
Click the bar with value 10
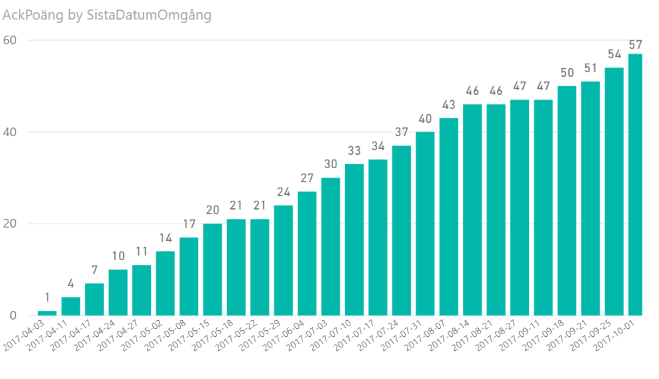(118, 292)
